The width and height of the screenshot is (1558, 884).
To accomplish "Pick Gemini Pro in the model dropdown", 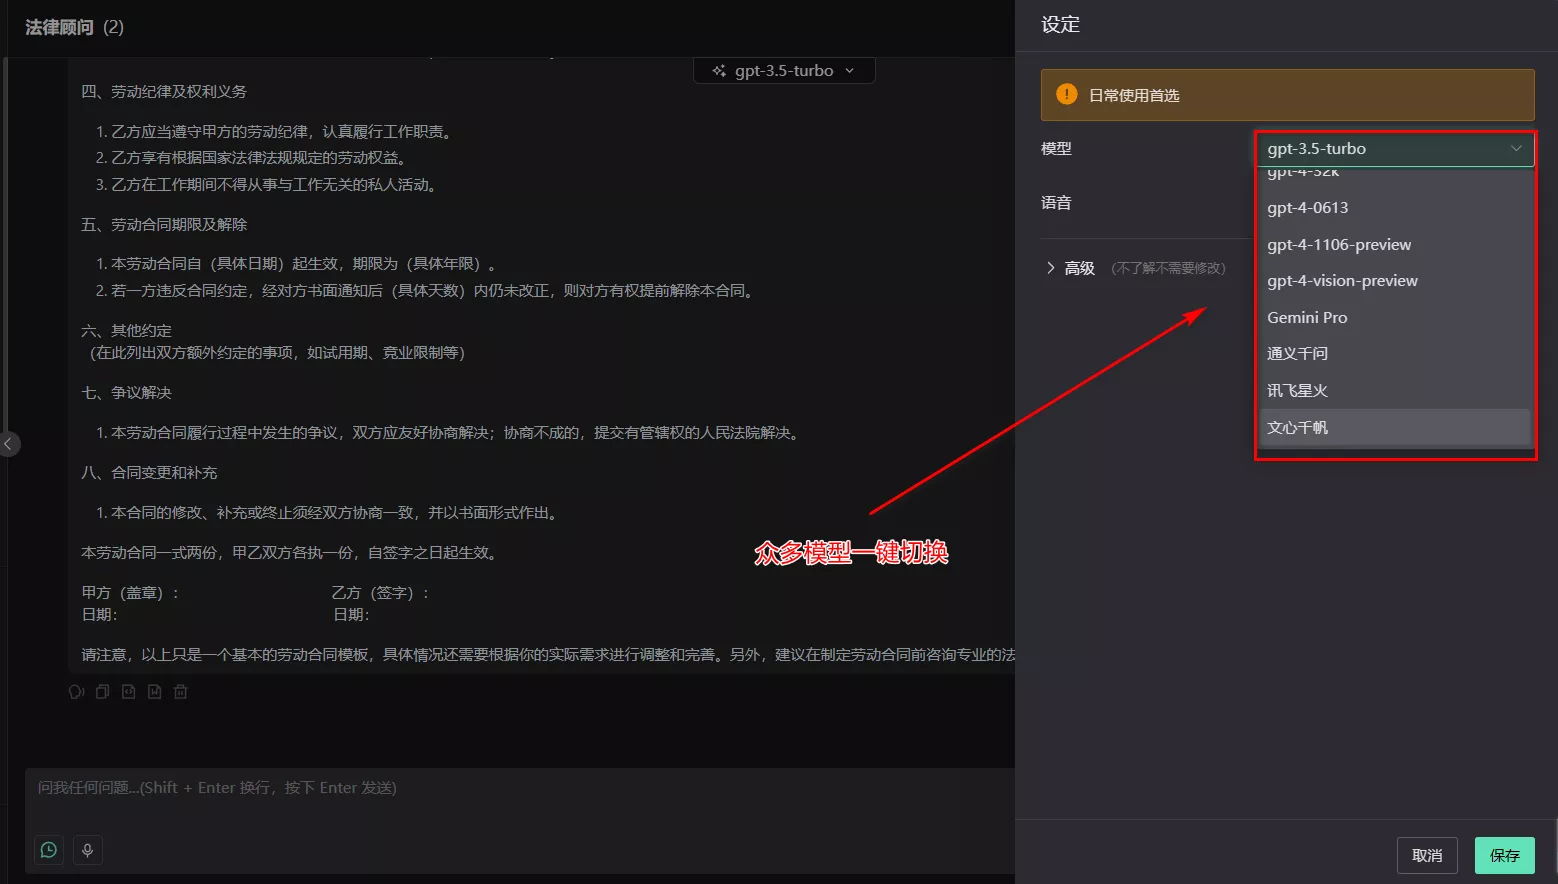I will (x=1394, y=318).
